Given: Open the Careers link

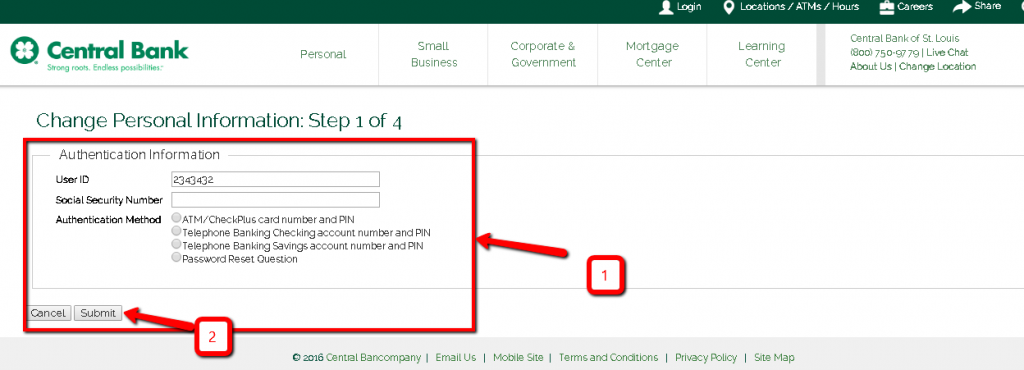Looking at the screenshot, I should click(915, 7).
